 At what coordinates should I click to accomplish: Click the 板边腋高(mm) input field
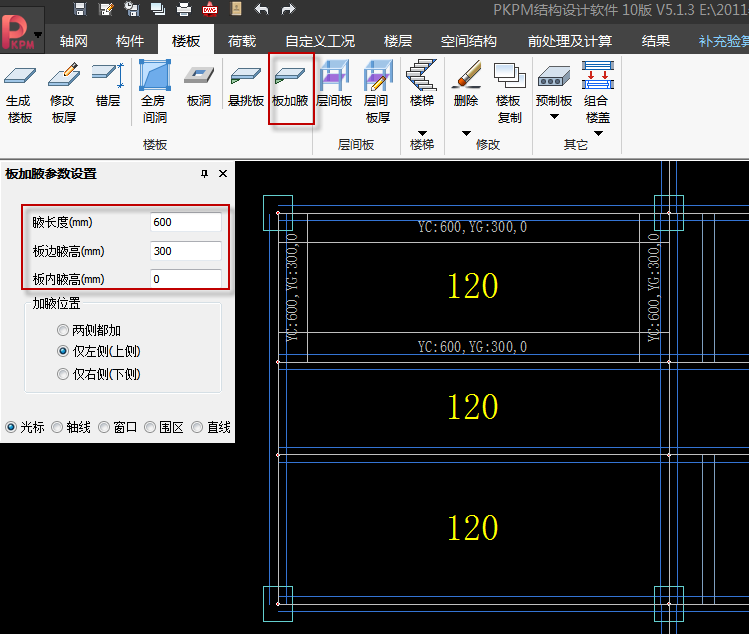click(186, 251)
